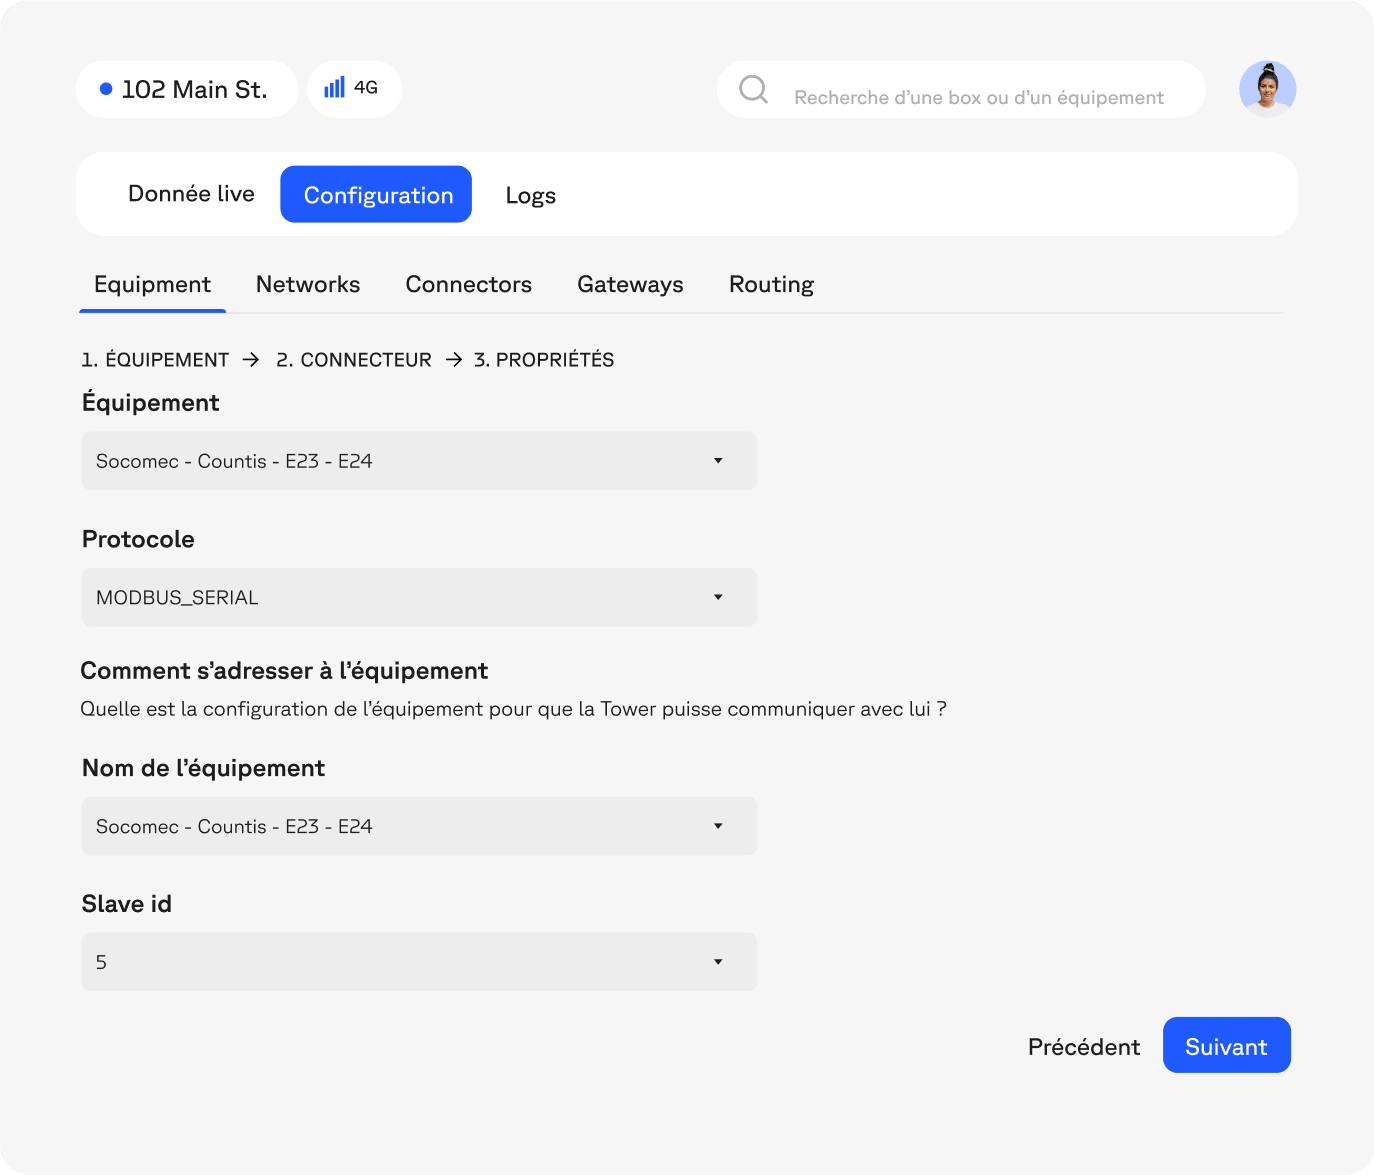The height and width of the screenshot is (1175, 1374).
Task: Focus the box or equipment search field
Action: click(978, 98)
